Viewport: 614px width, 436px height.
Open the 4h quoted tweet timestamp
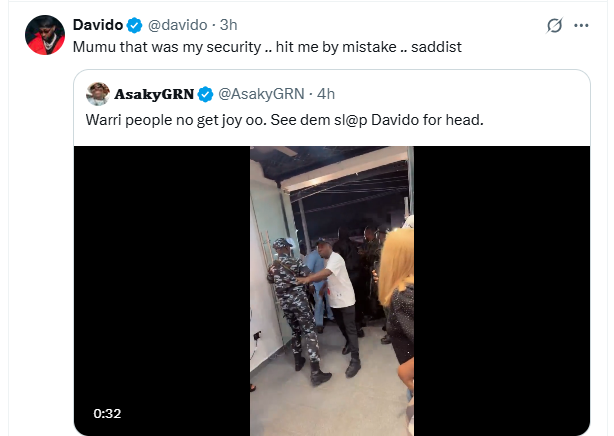click(x=325, y=95)
